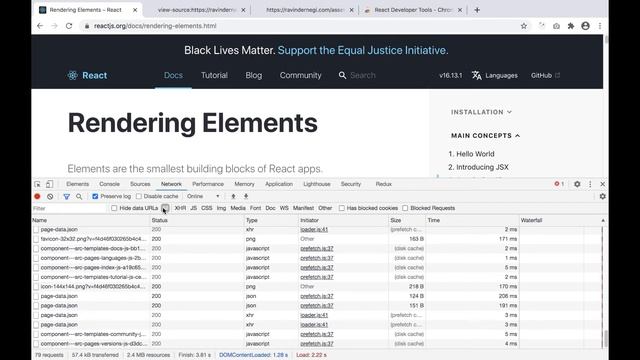Toggle Preserve log checkbox
Screen dimensions: 640x360
click(x=95, y=196)
